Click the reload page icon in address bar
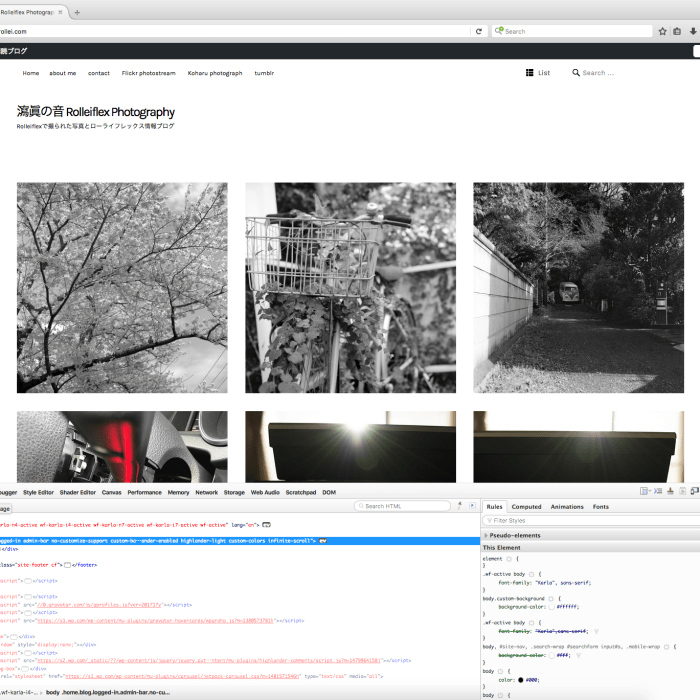Viewport: 700px width, 700px height. pyautogui.click(x=479, y=31)
